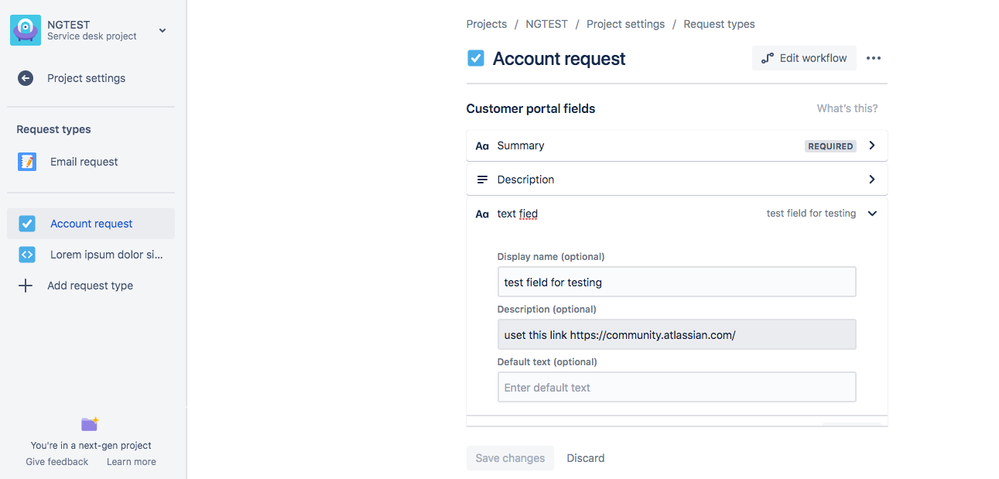
Task: Click the Give feedback link
Action: coord(57,462)
